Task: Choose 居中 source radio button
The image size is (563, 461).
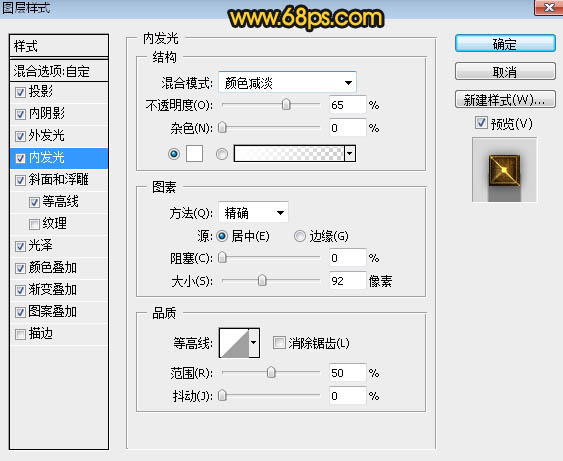Action: tap(222, 236)
